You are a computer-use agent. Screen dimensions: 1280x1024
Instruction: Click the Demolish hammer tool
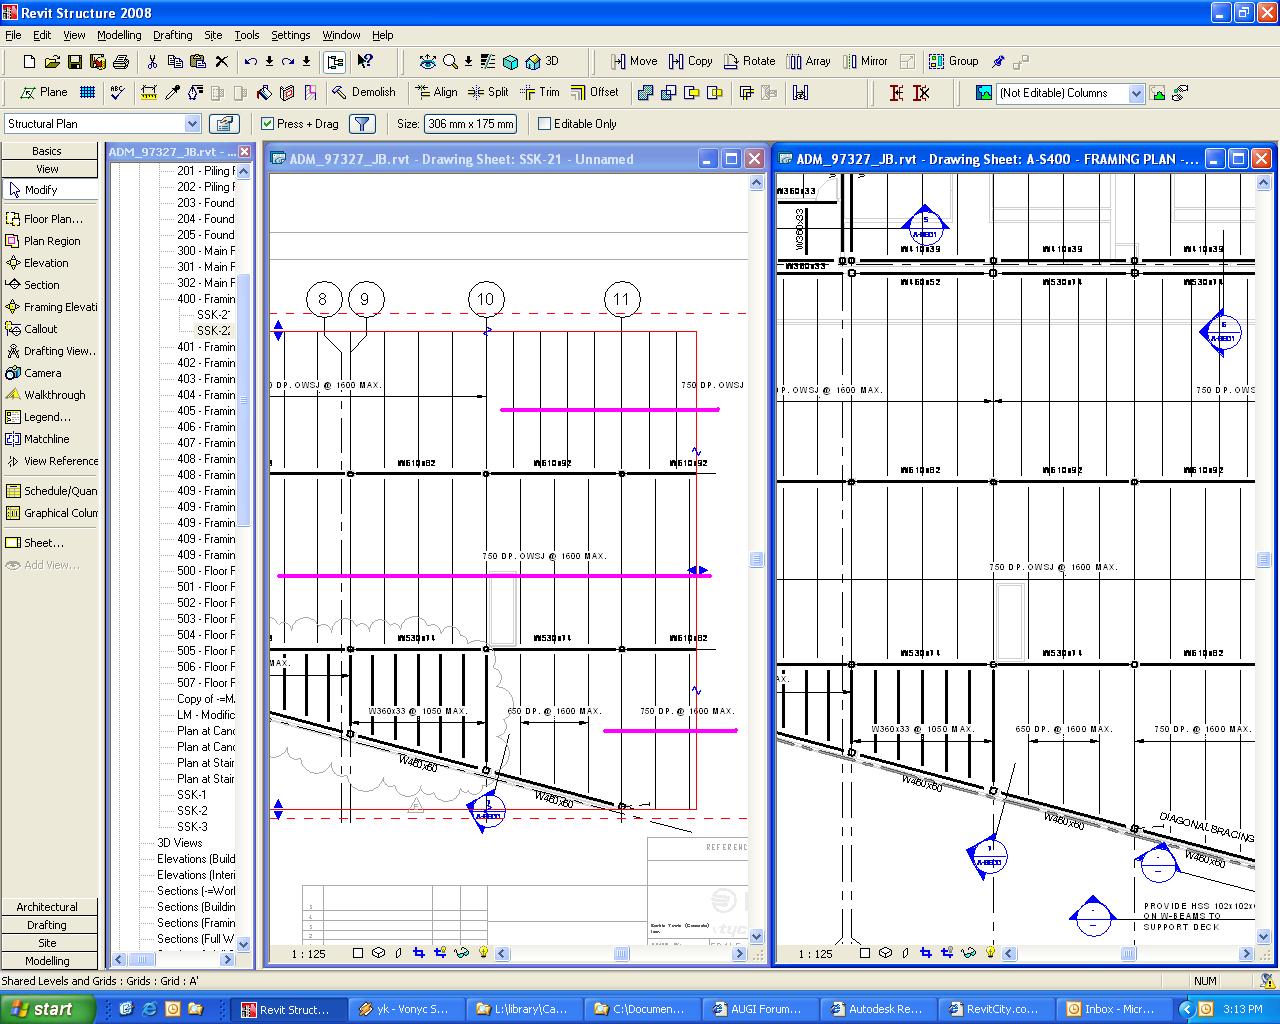pyautogui.click(x=363, y=92)
